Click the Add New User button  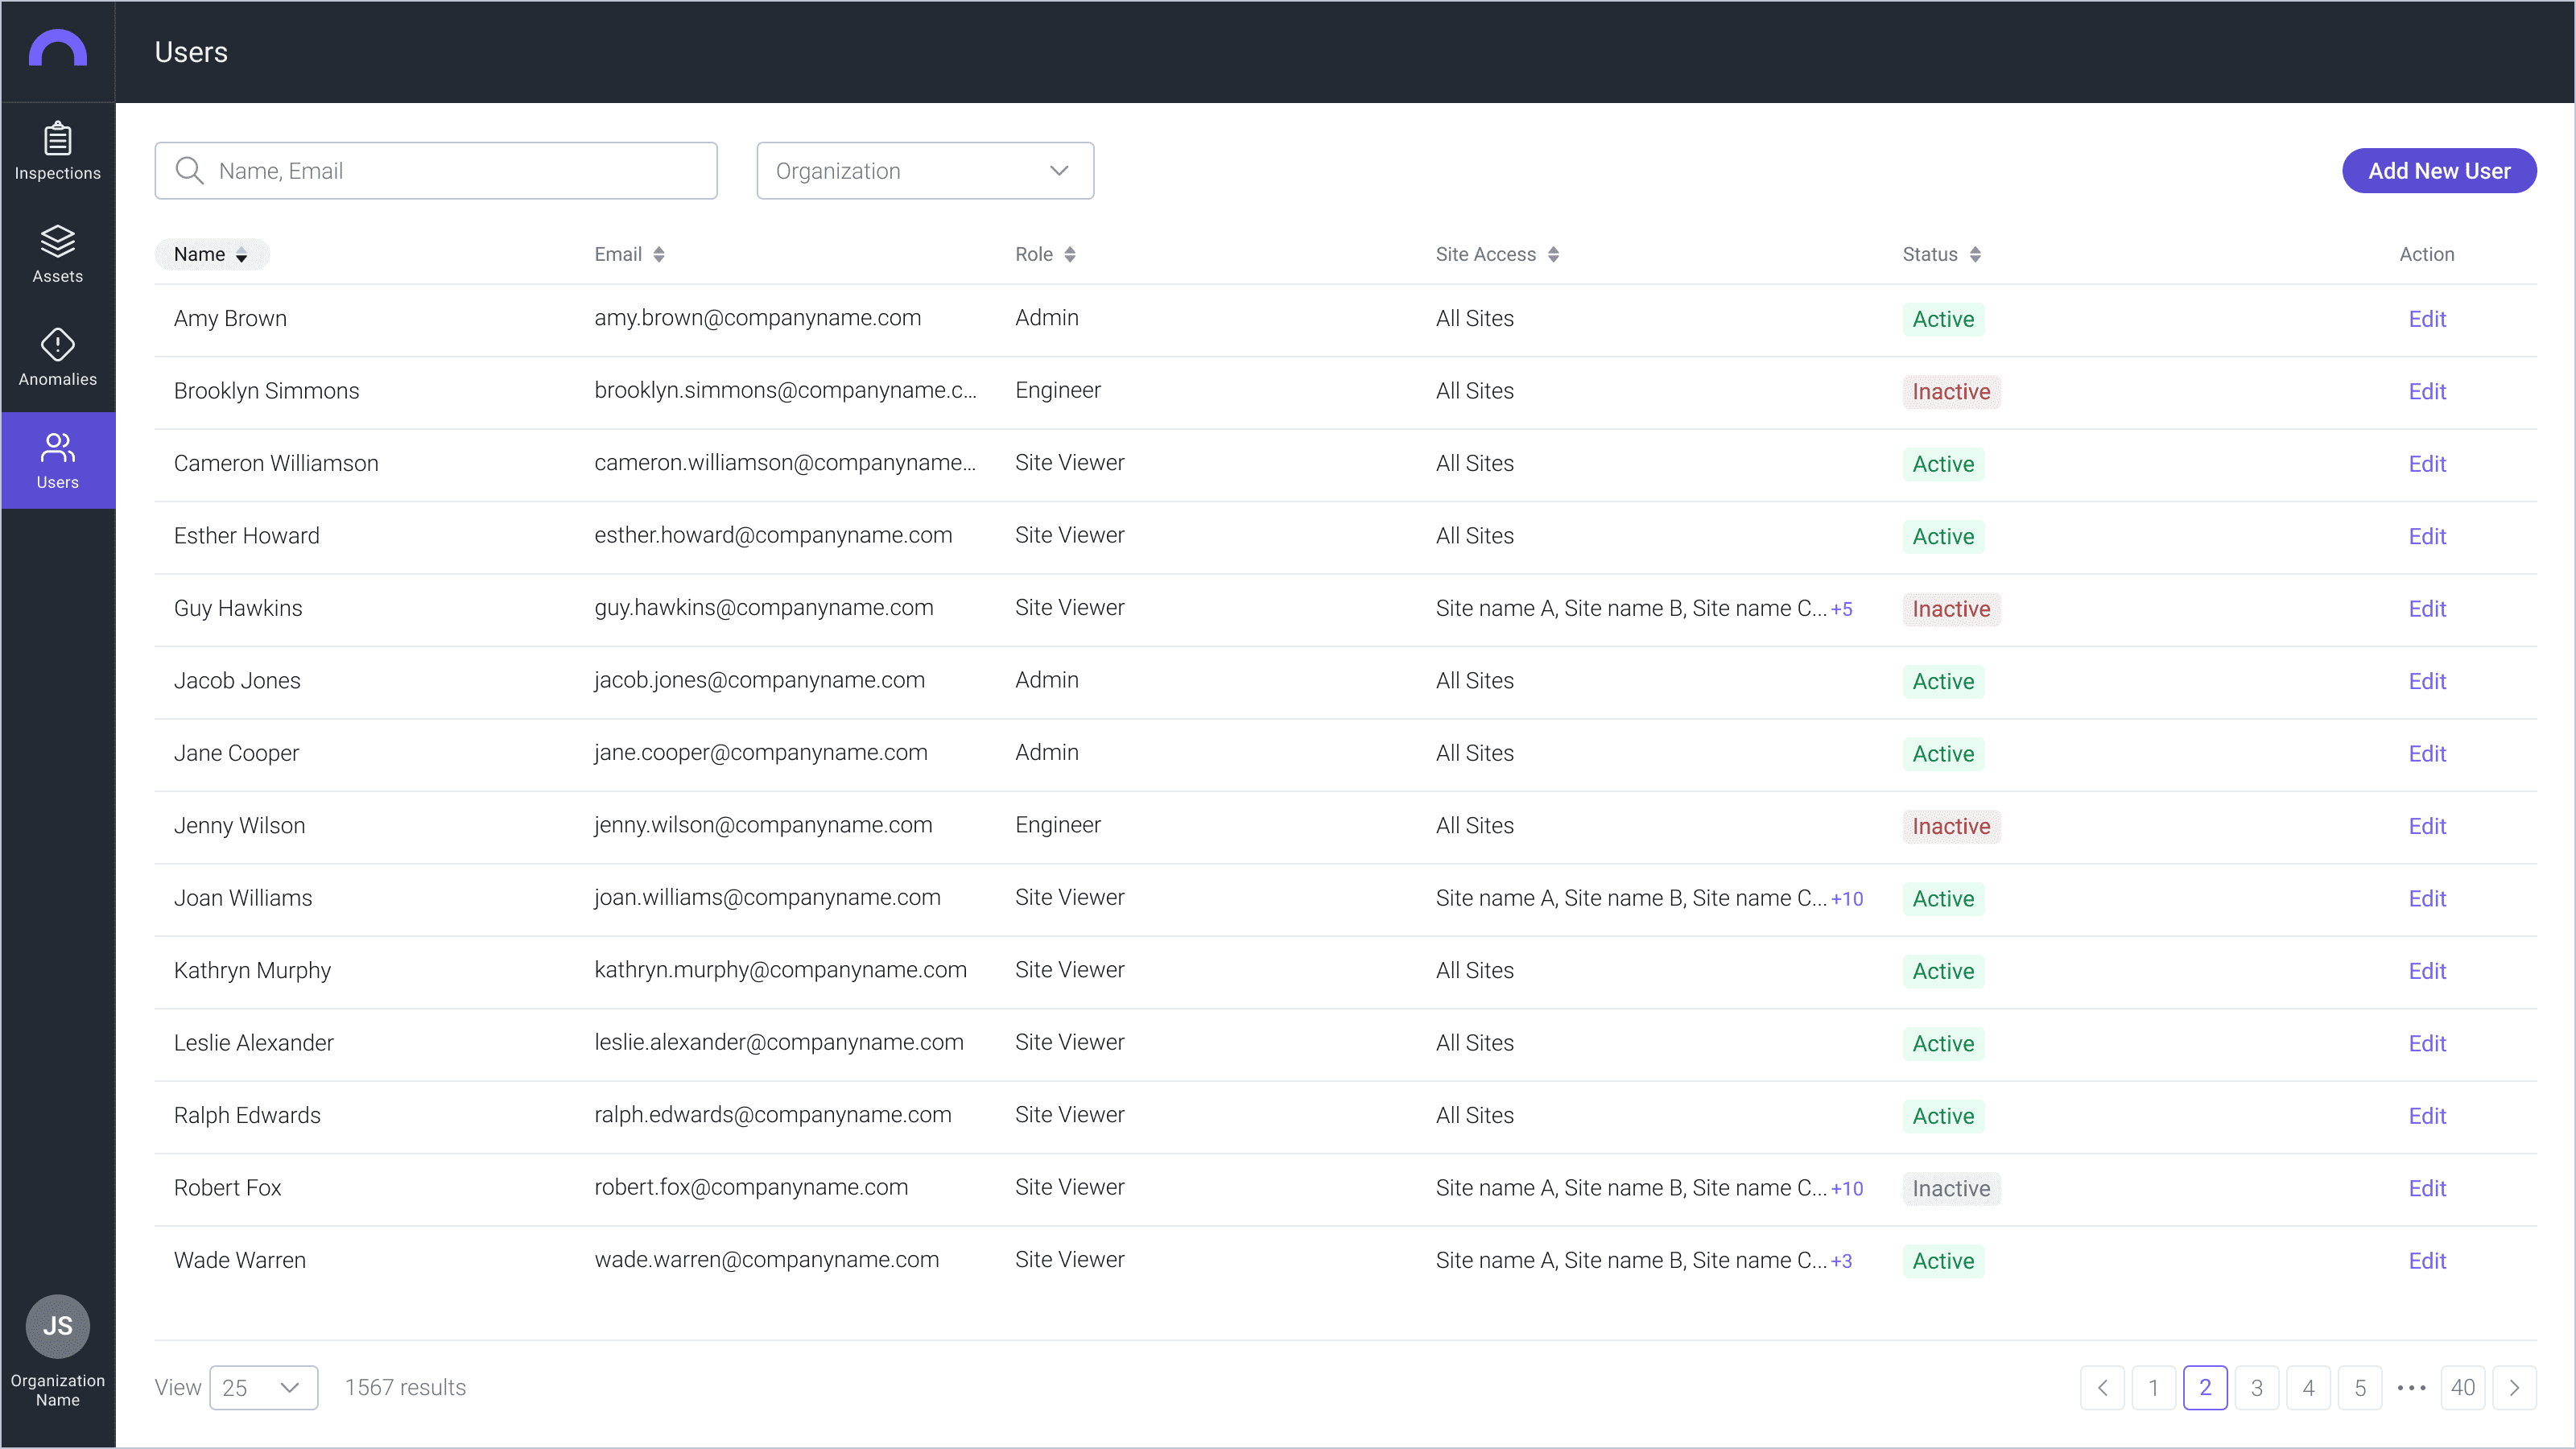(2438, 171)
